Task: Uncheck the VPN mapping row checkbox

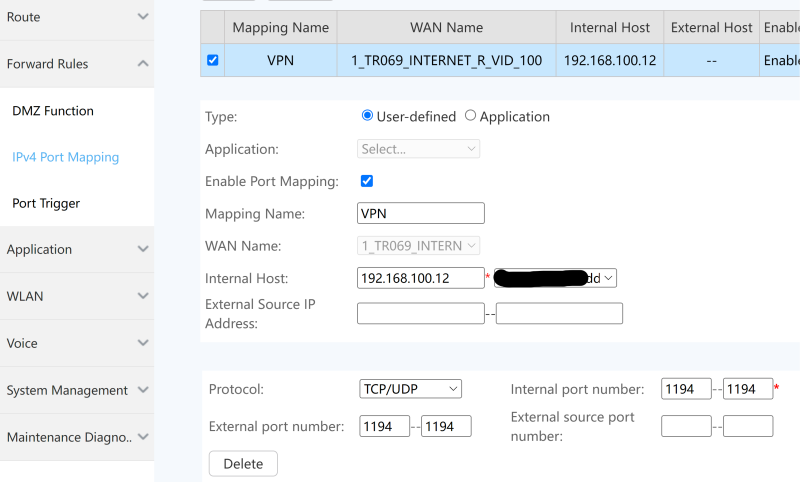Action: click(212, 60)
